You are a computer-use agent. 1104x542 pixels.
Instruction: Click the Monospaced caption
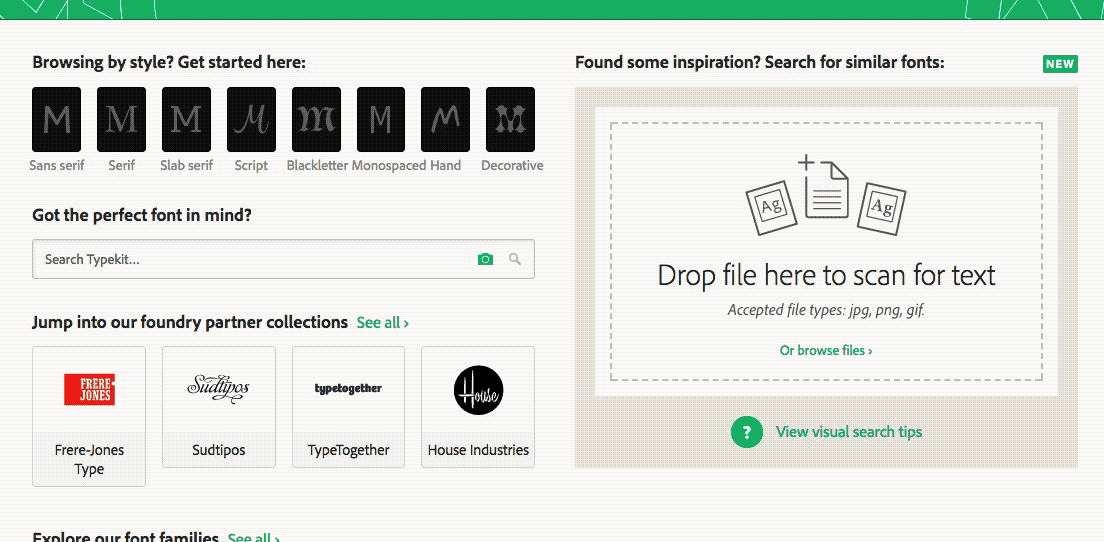[x=389, y=165]
